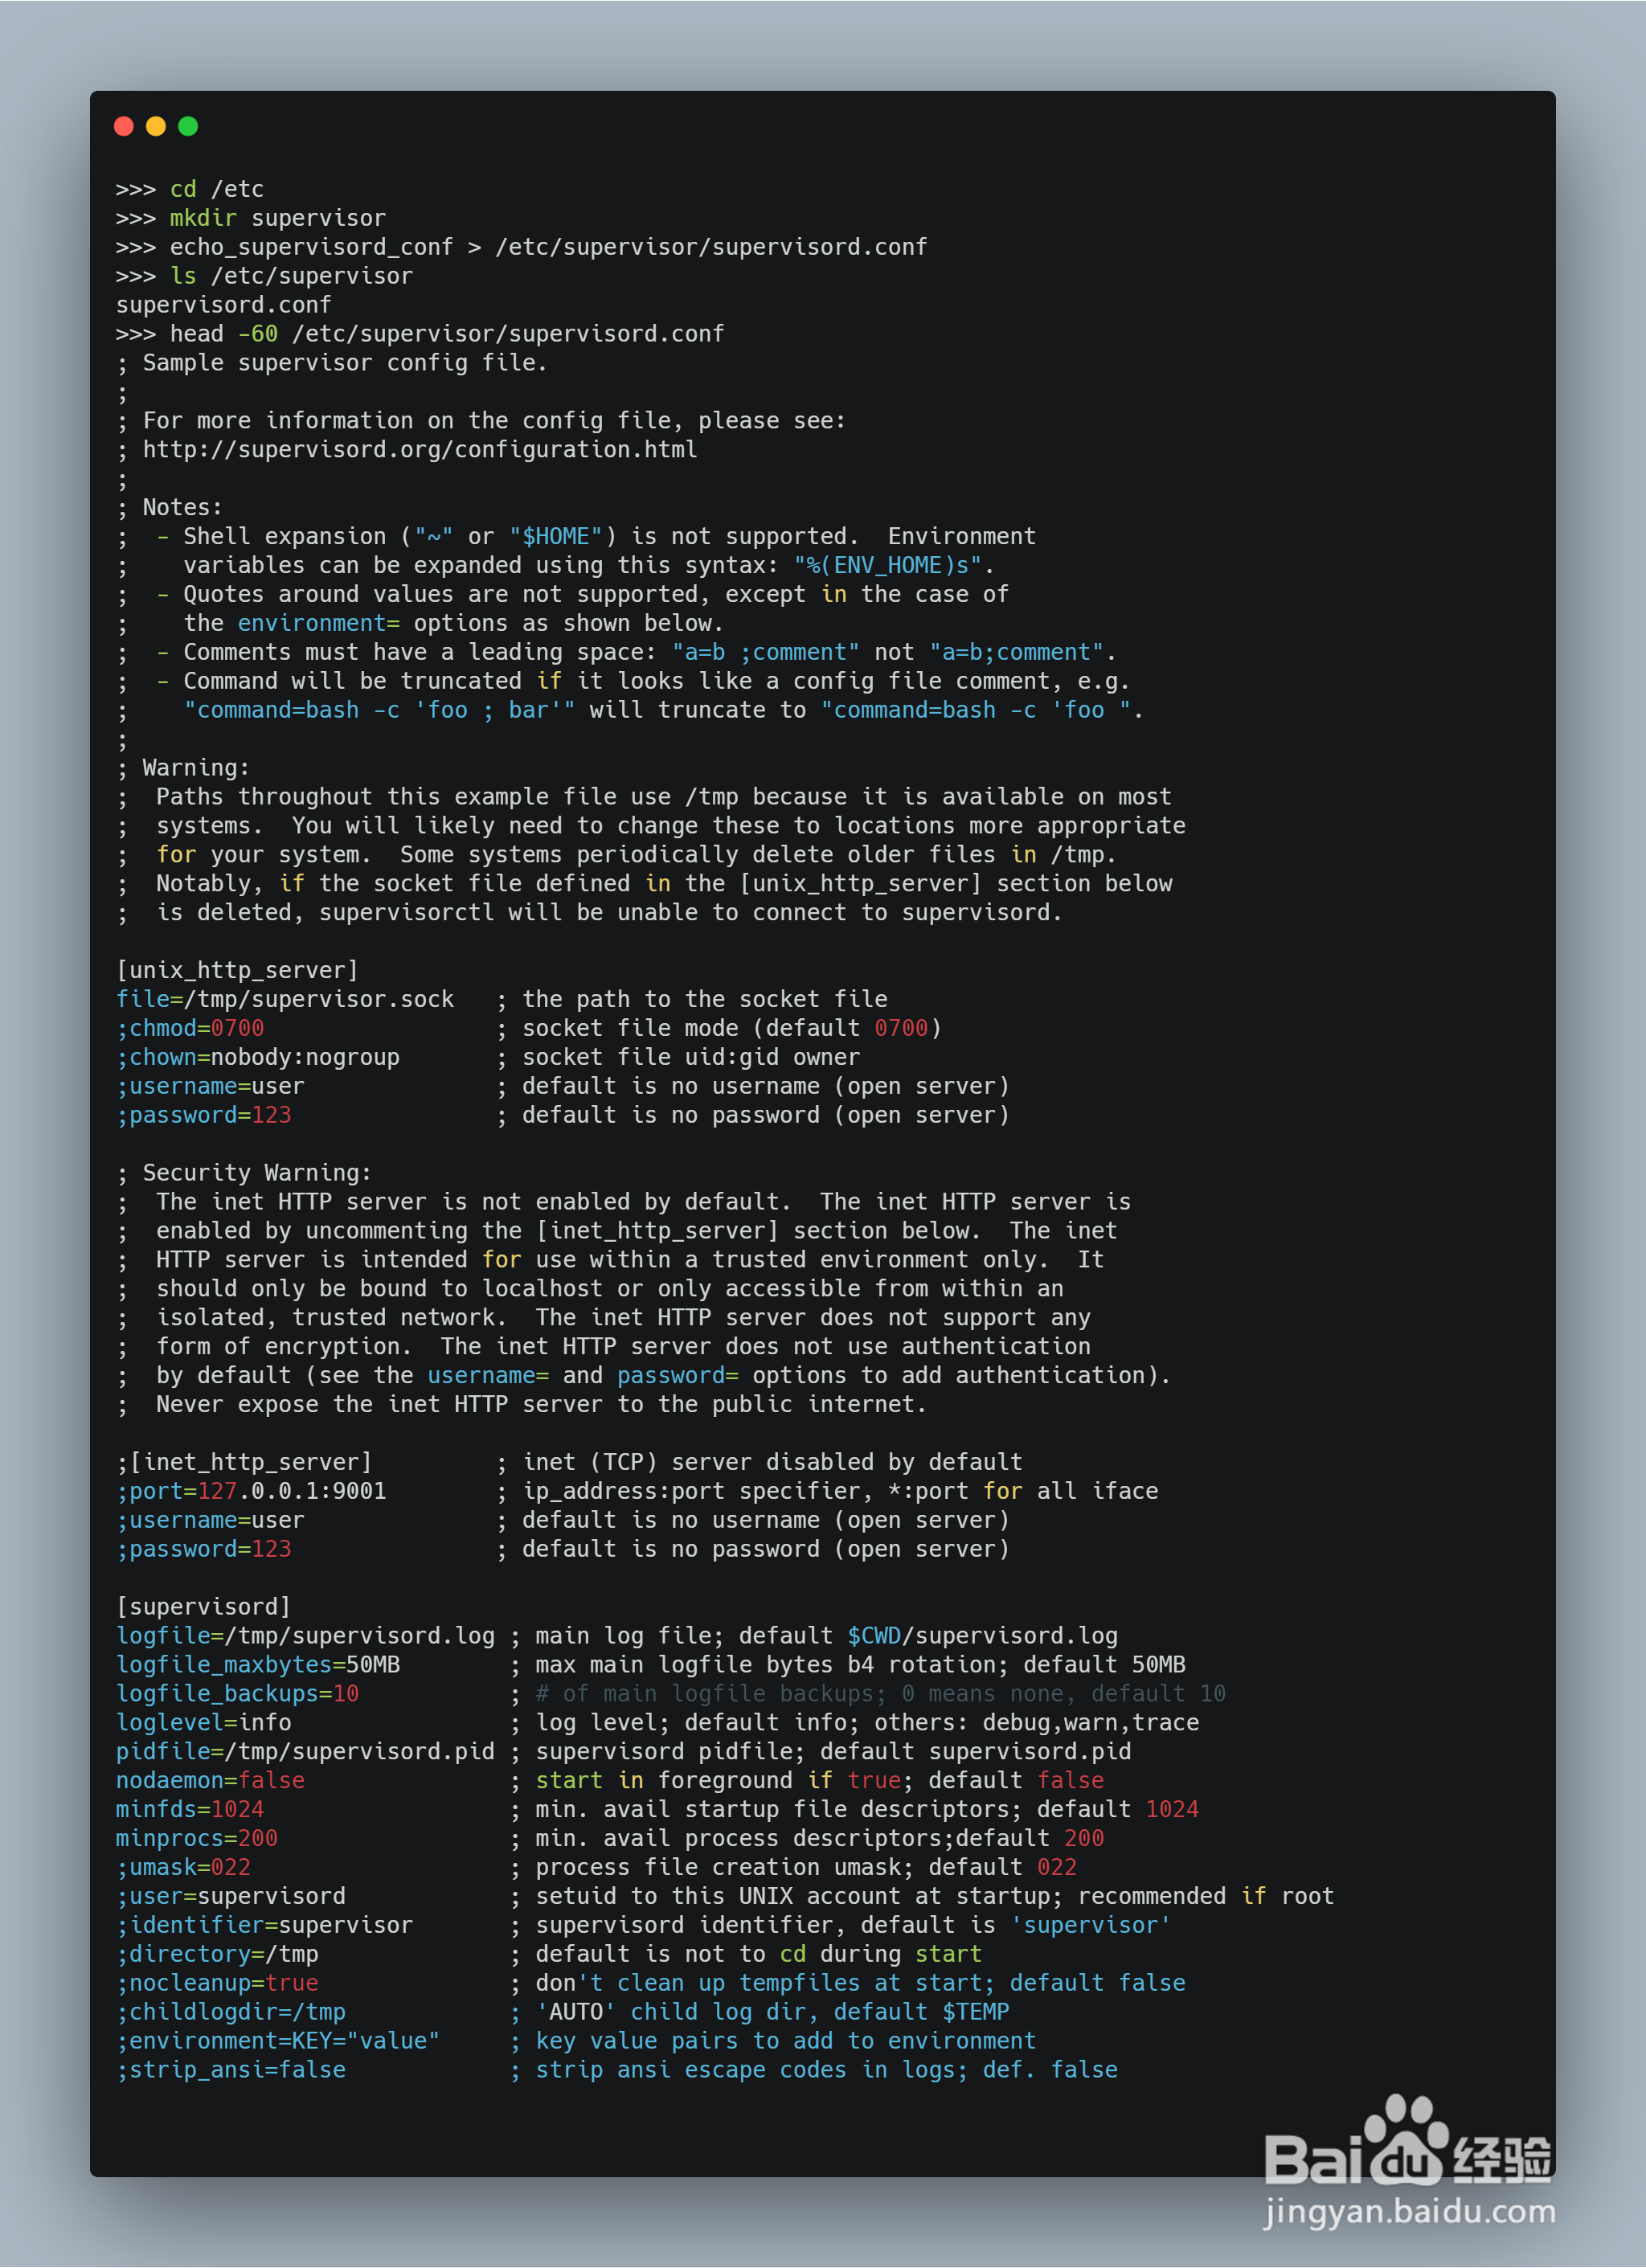Click the nodaemon=false setting

pos(210,1780)
